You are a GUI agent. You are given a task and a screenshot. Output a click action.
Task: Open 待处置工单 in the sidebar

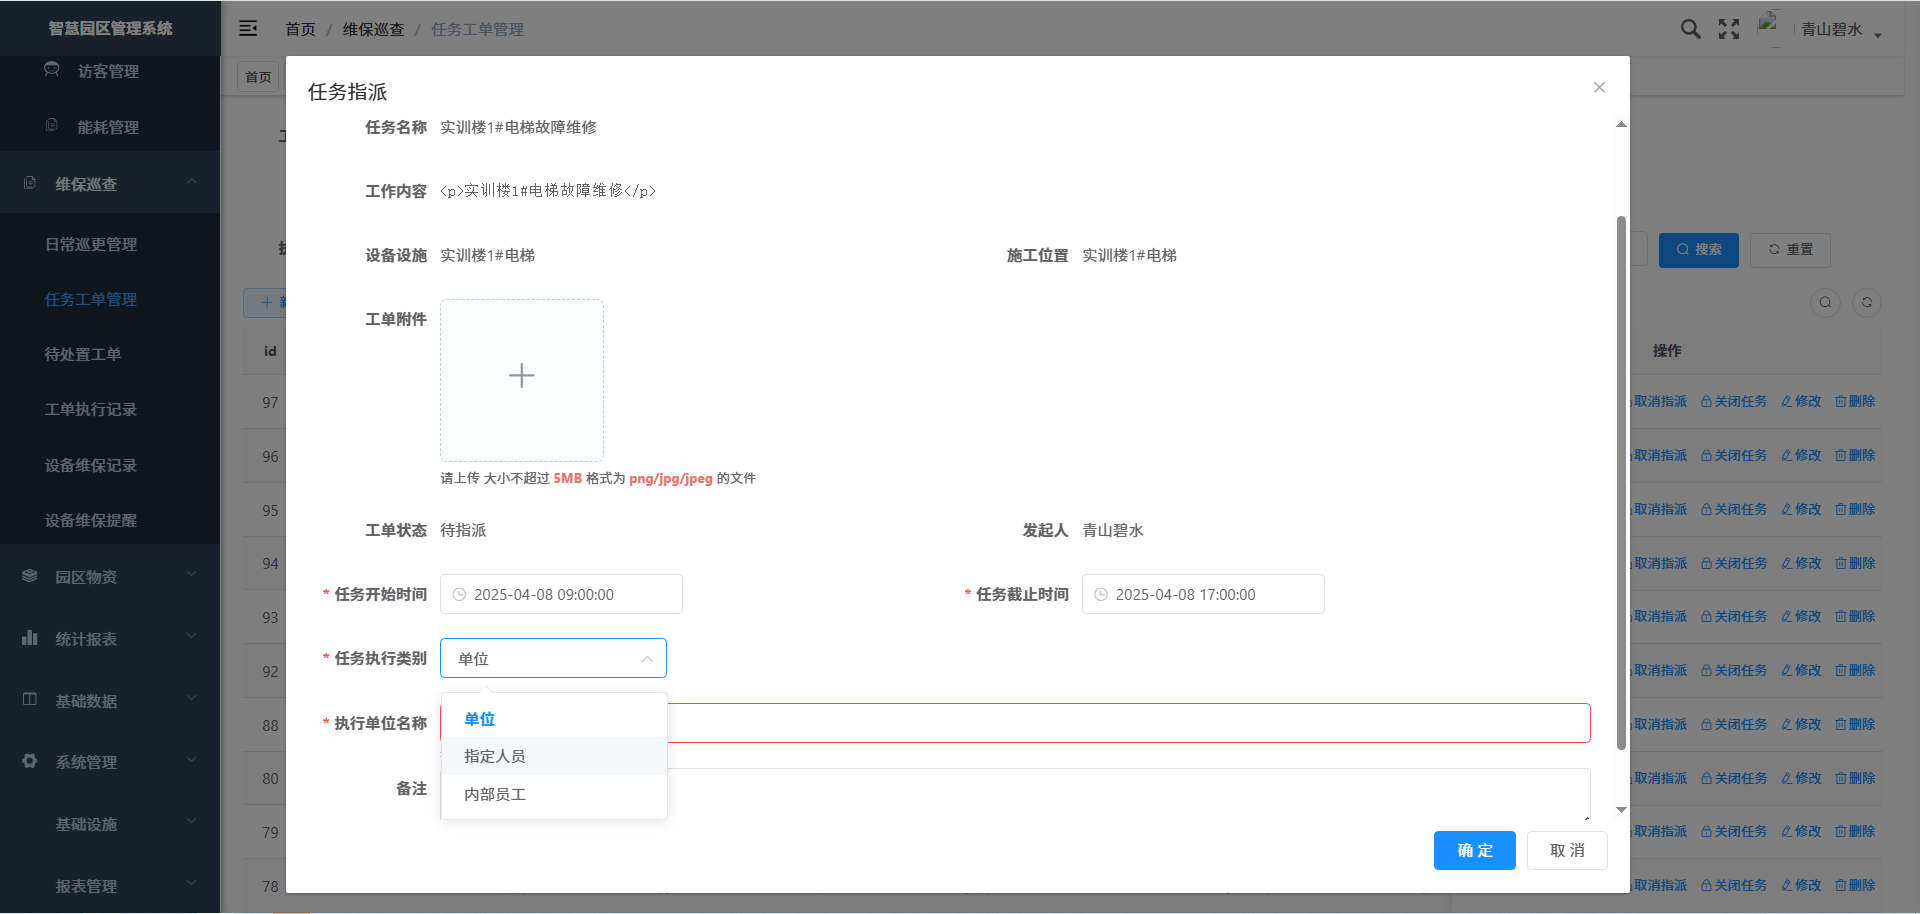pos(83,355)
